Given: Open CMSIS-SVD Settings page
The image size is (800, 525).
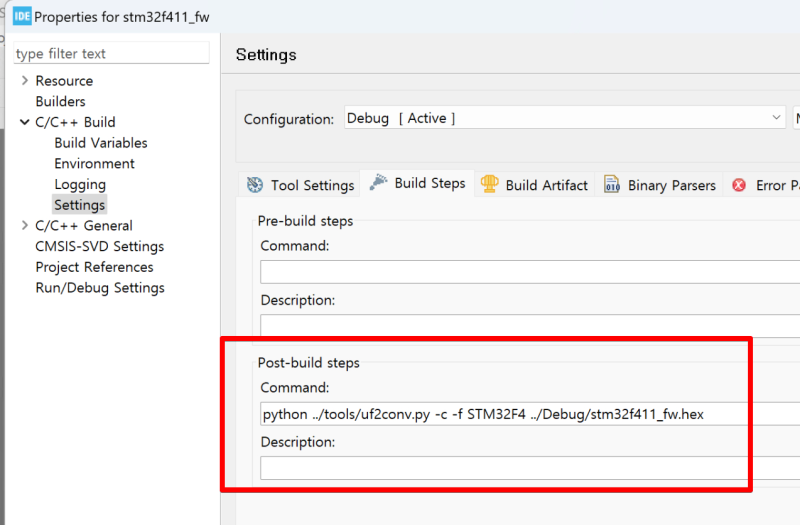Looking at the screenshot, I should pos(99,246).
